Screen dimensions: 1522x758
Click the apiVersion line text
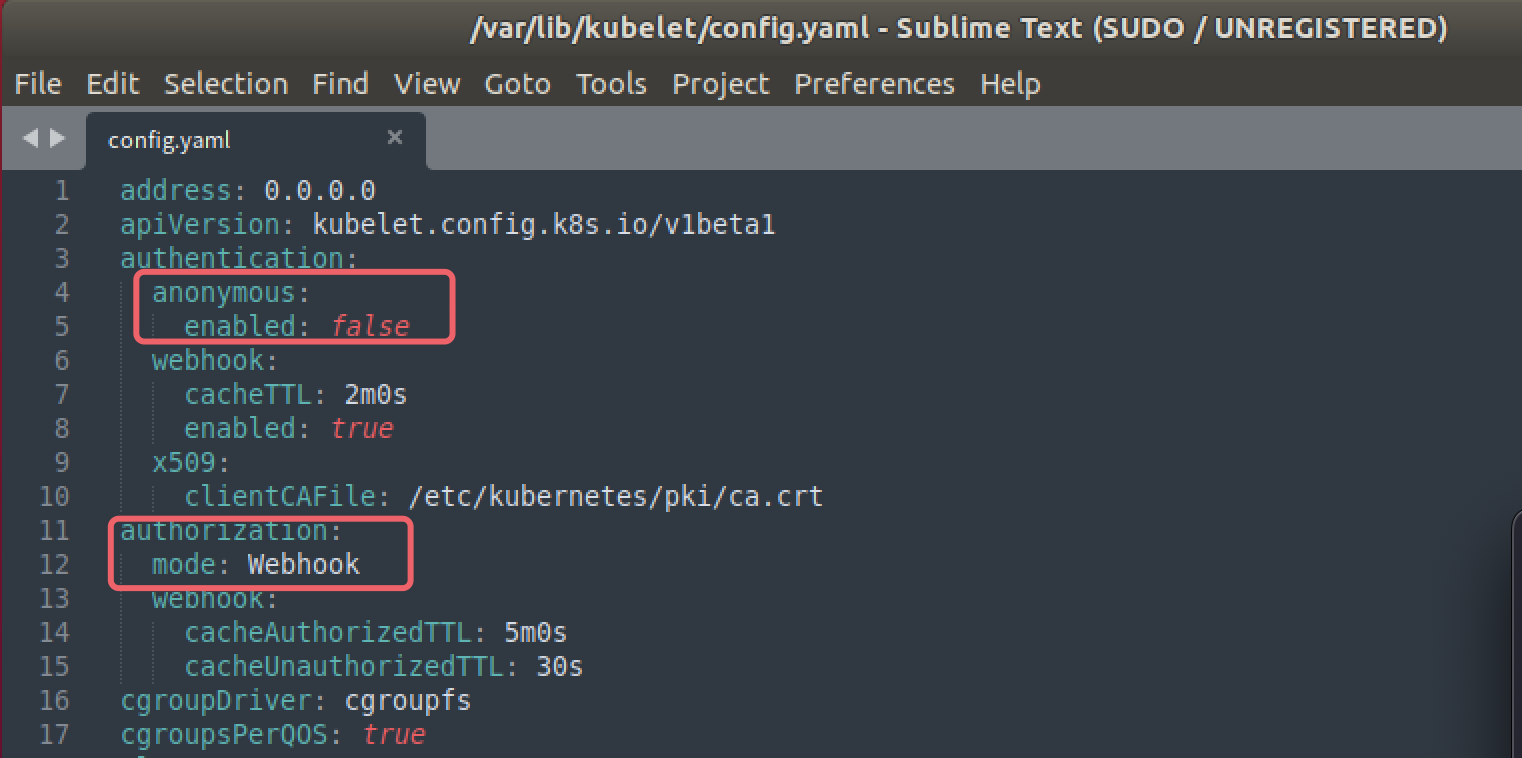coord(448,224)
